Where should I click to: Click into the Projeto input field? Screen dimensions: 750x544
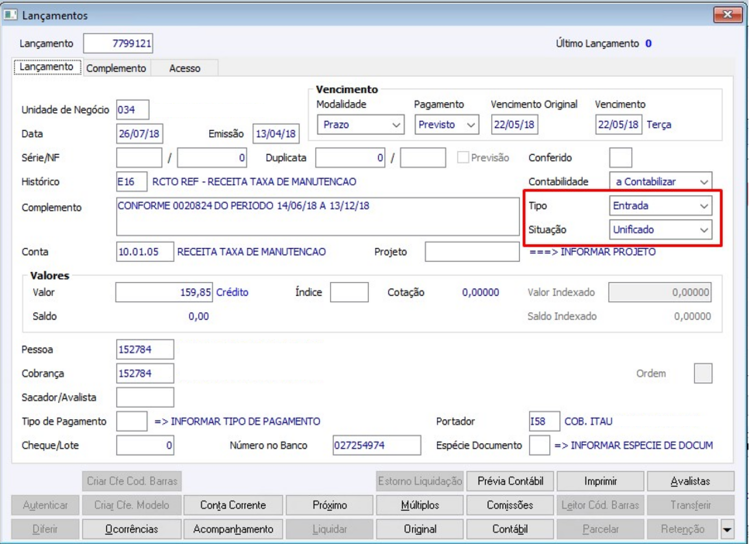(472, 252)
